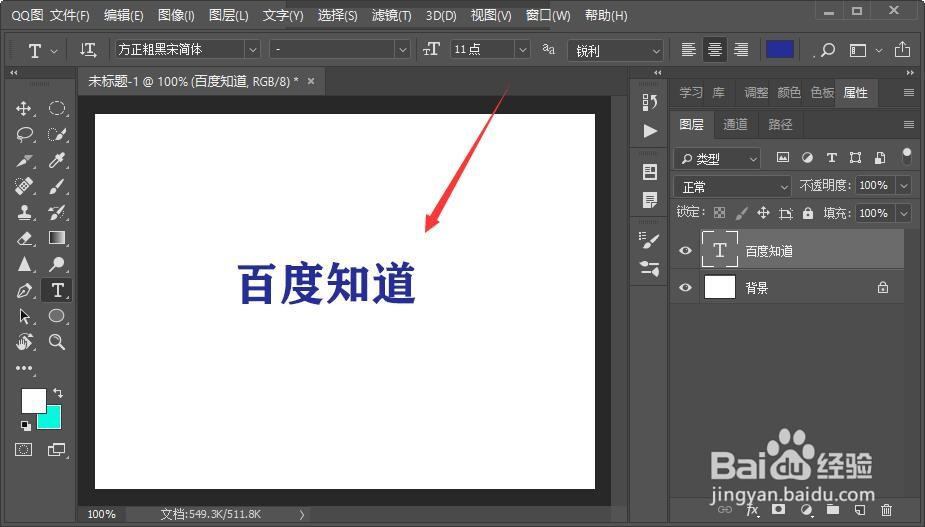This screenshot has width=925, height=527.
Task: Open the anti-aliasing 锐利 dropdown
Action: click(615, 51)
